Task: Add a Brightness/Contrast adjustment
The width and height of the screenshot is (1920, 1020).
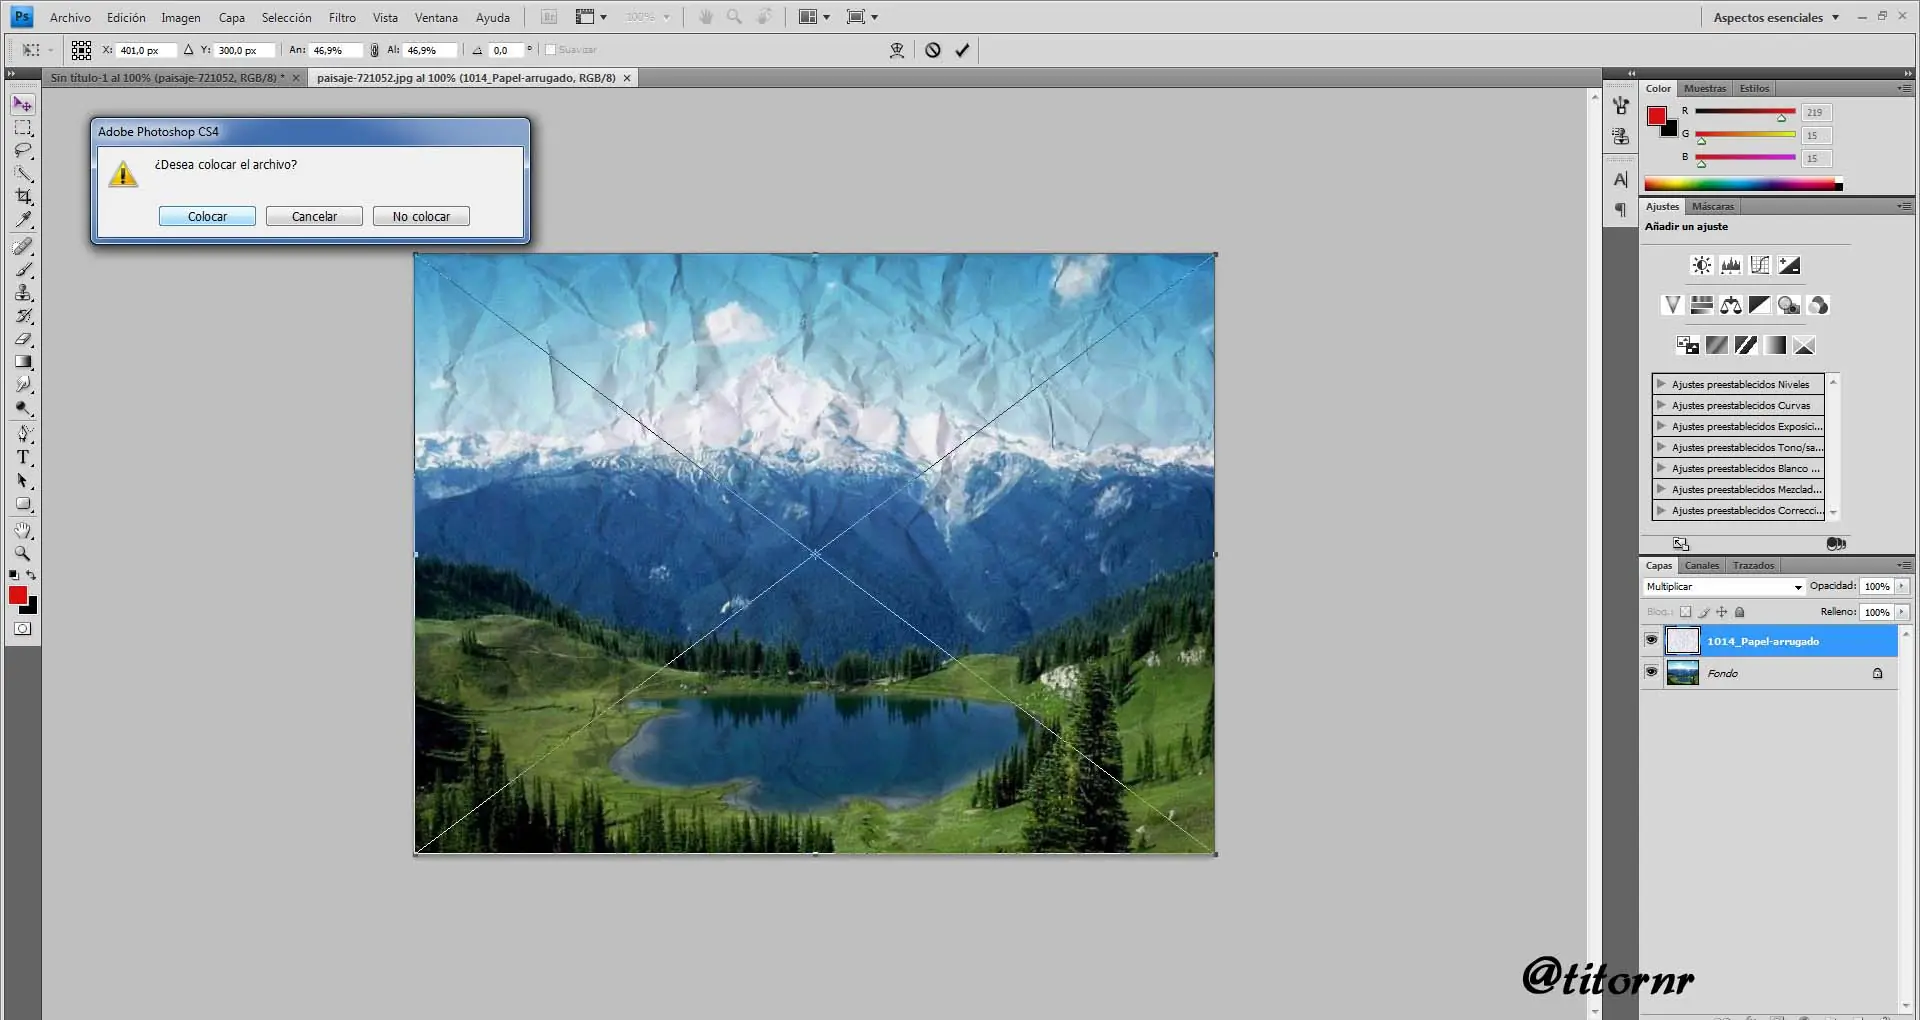Action: (1701, 265)
